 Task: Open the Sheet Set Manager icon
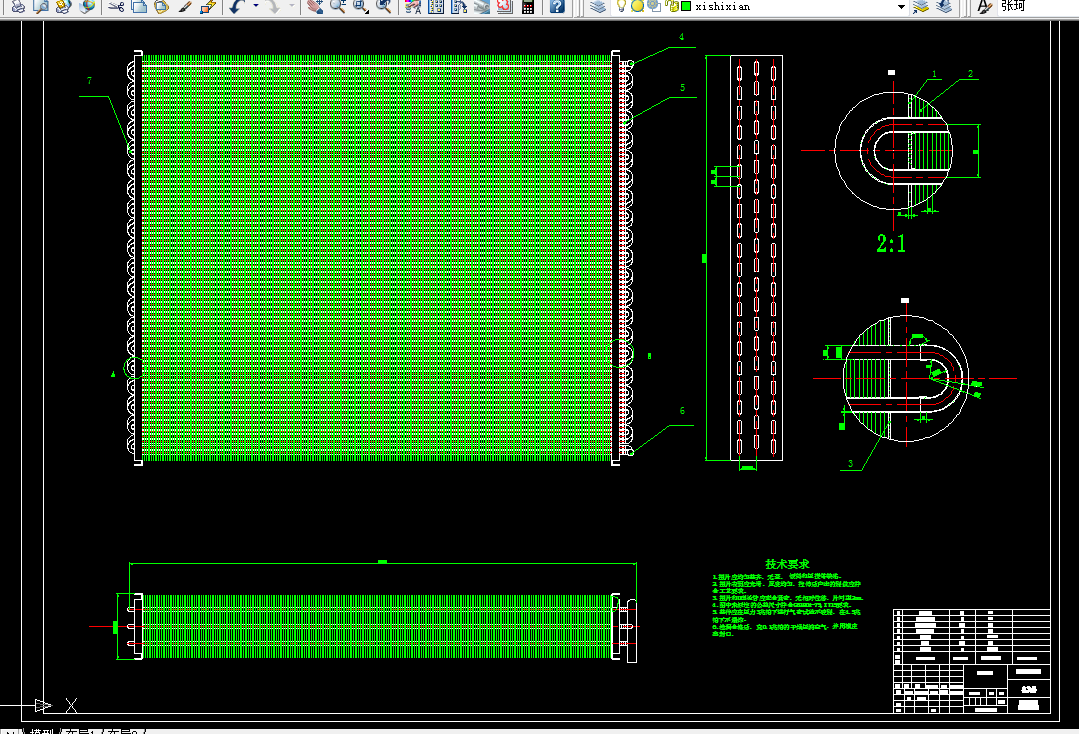482,6
